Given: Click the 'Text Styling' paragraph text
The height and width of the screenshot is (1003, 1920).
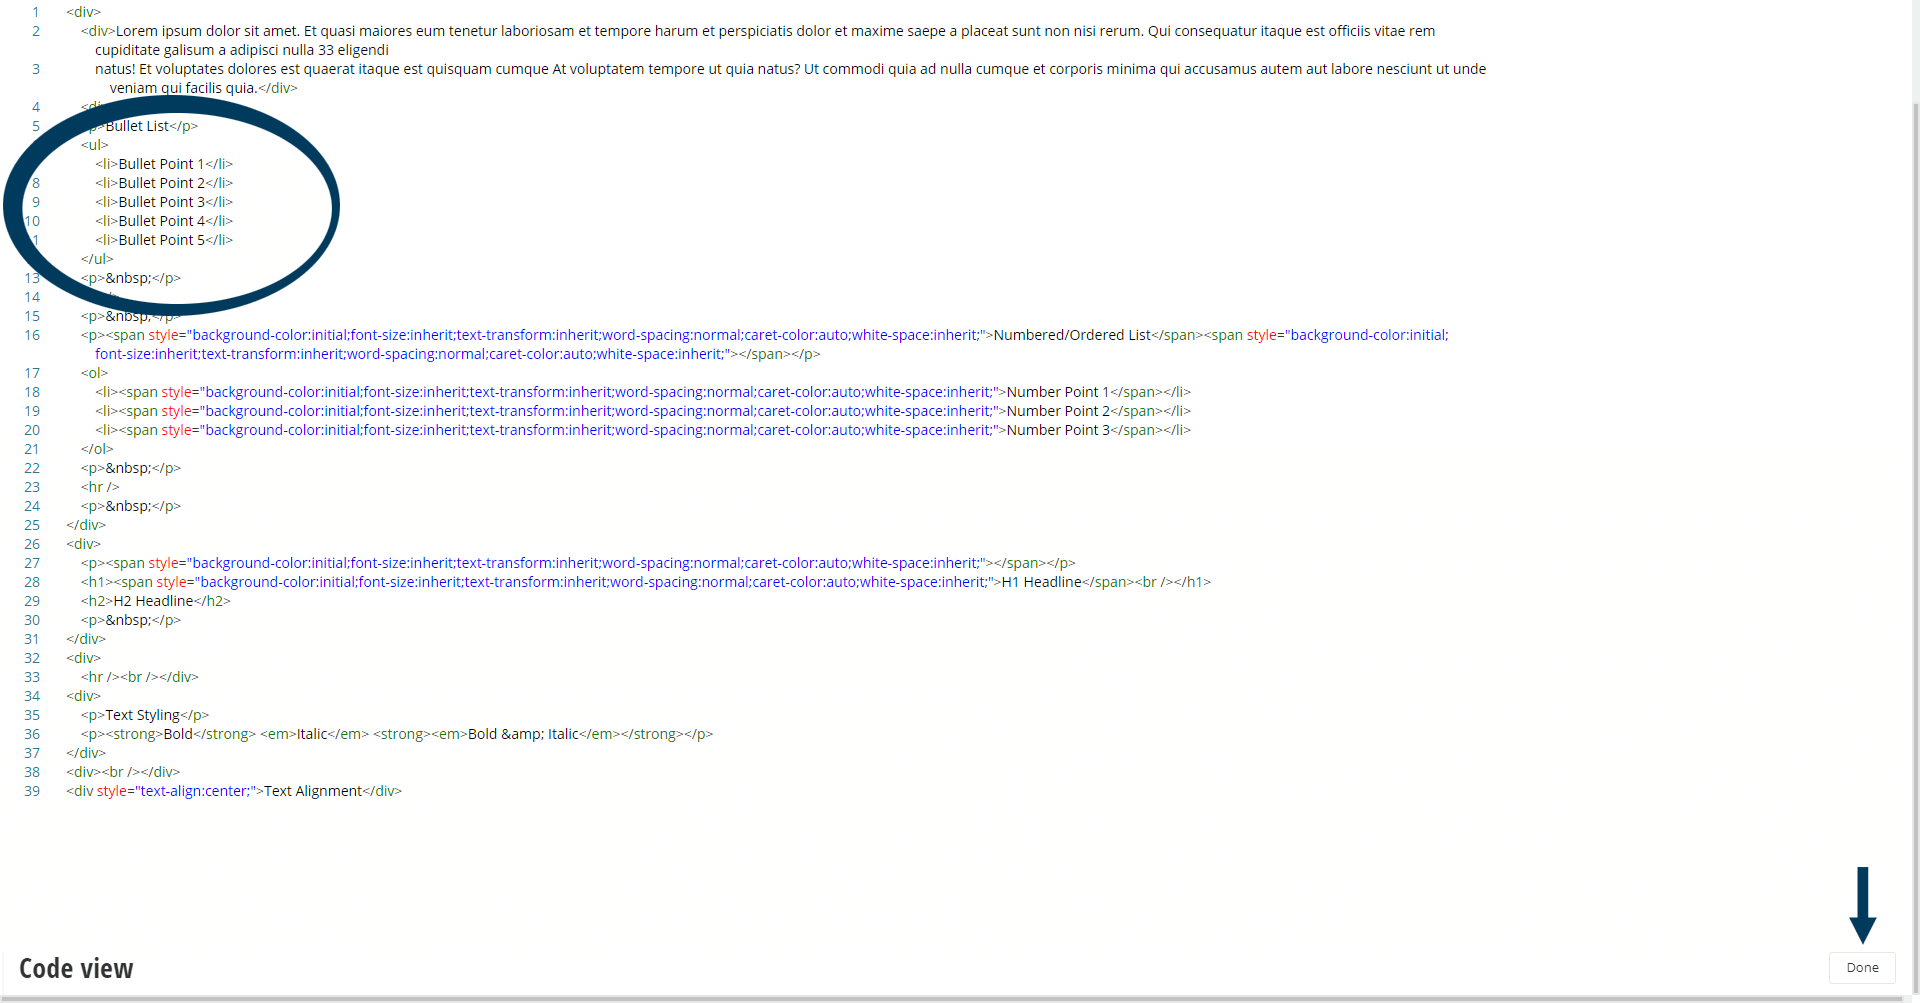Looking at the screenshot, I should [143, 715].
